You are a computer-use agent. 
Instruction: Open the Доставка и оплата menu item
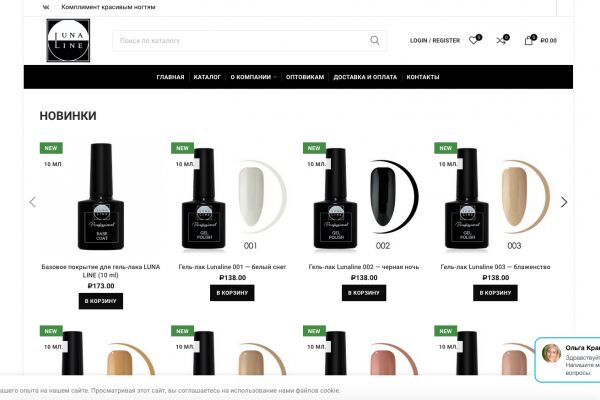[x=365, y=77]
